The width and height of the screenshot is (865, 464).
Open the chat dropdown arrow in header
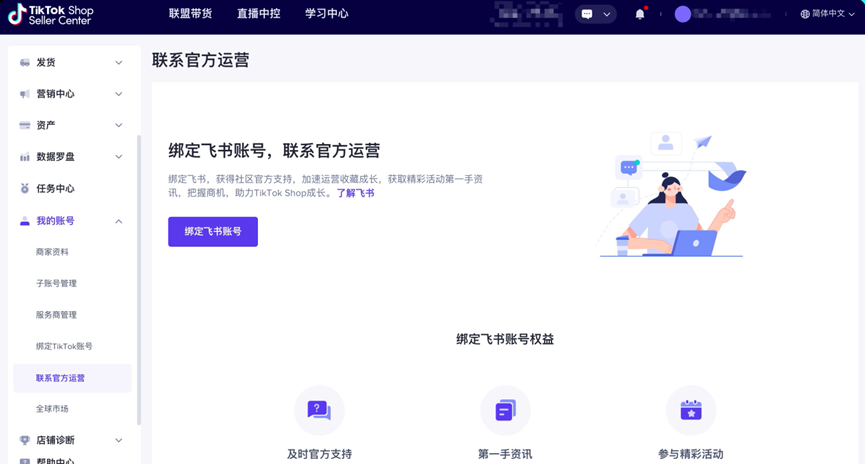point(607,14)
